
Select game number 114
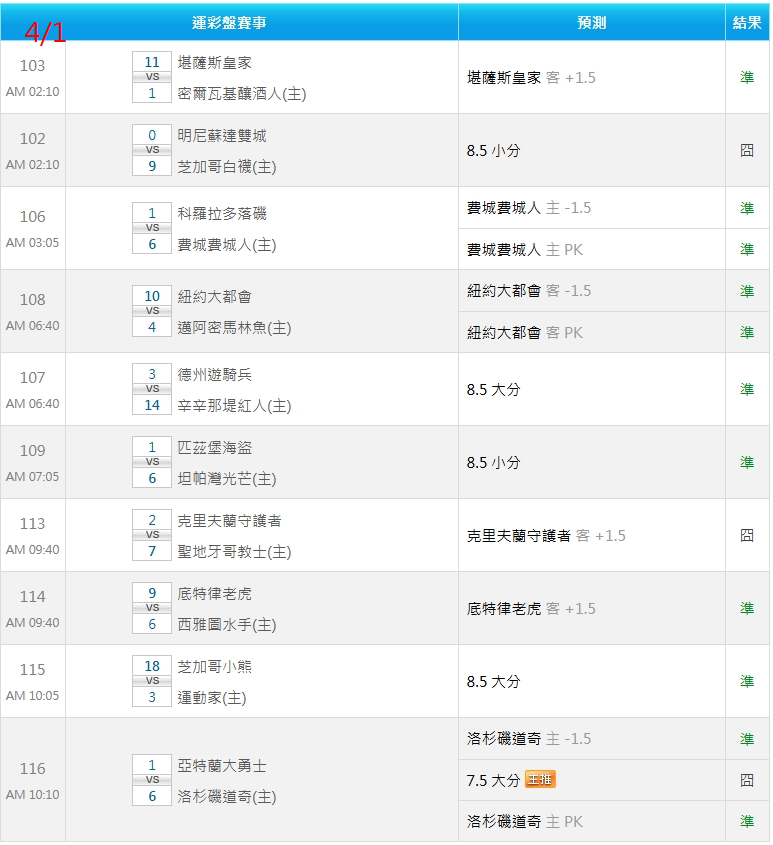click(32, 597)
